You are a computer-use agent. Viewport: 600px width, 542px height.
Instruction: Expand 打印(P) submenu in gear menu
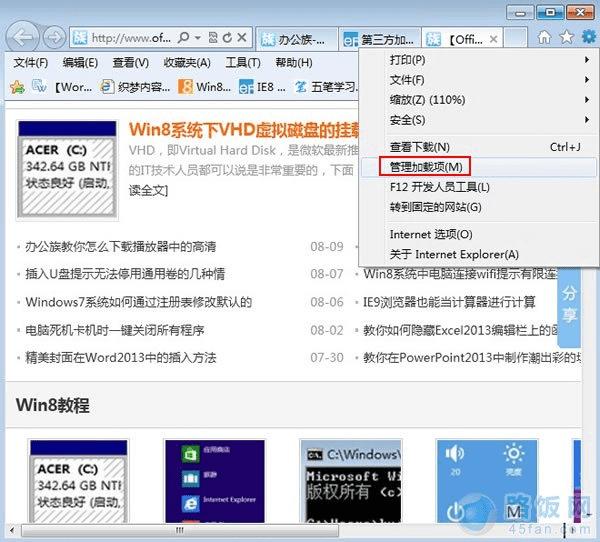coord(479,60)
